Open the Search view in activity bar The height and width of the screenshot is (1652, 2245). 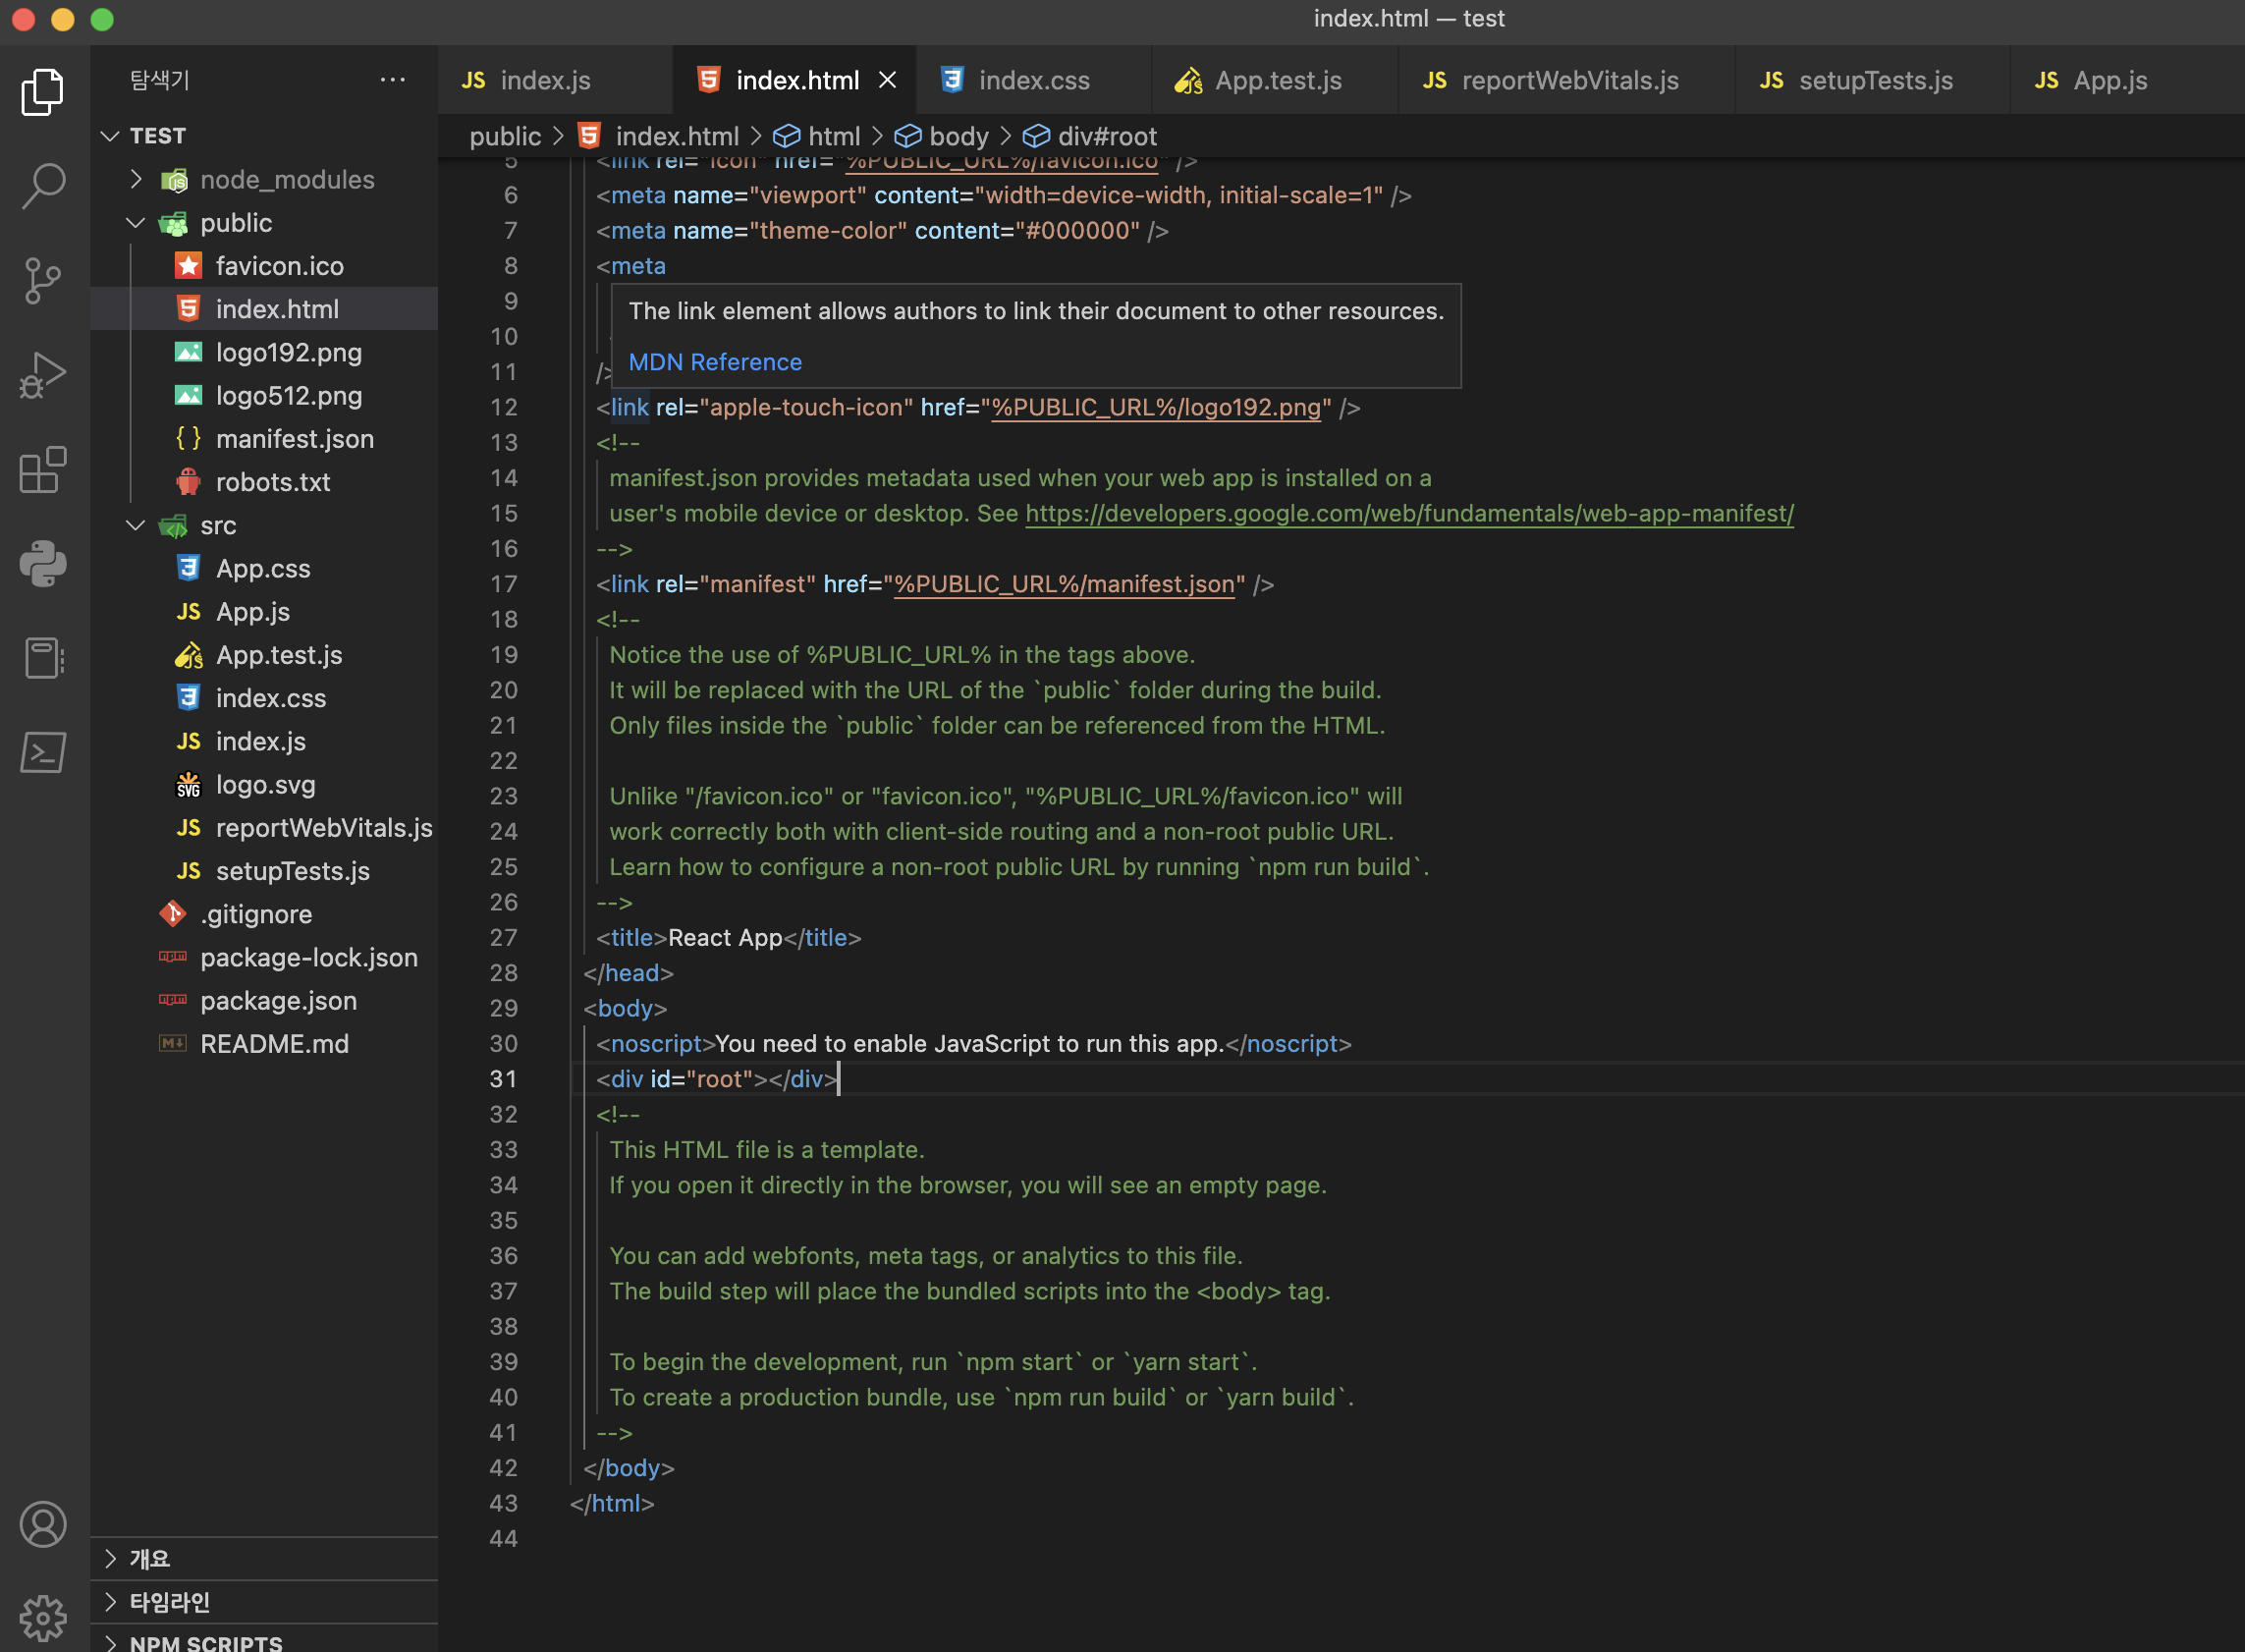(43, 185)
